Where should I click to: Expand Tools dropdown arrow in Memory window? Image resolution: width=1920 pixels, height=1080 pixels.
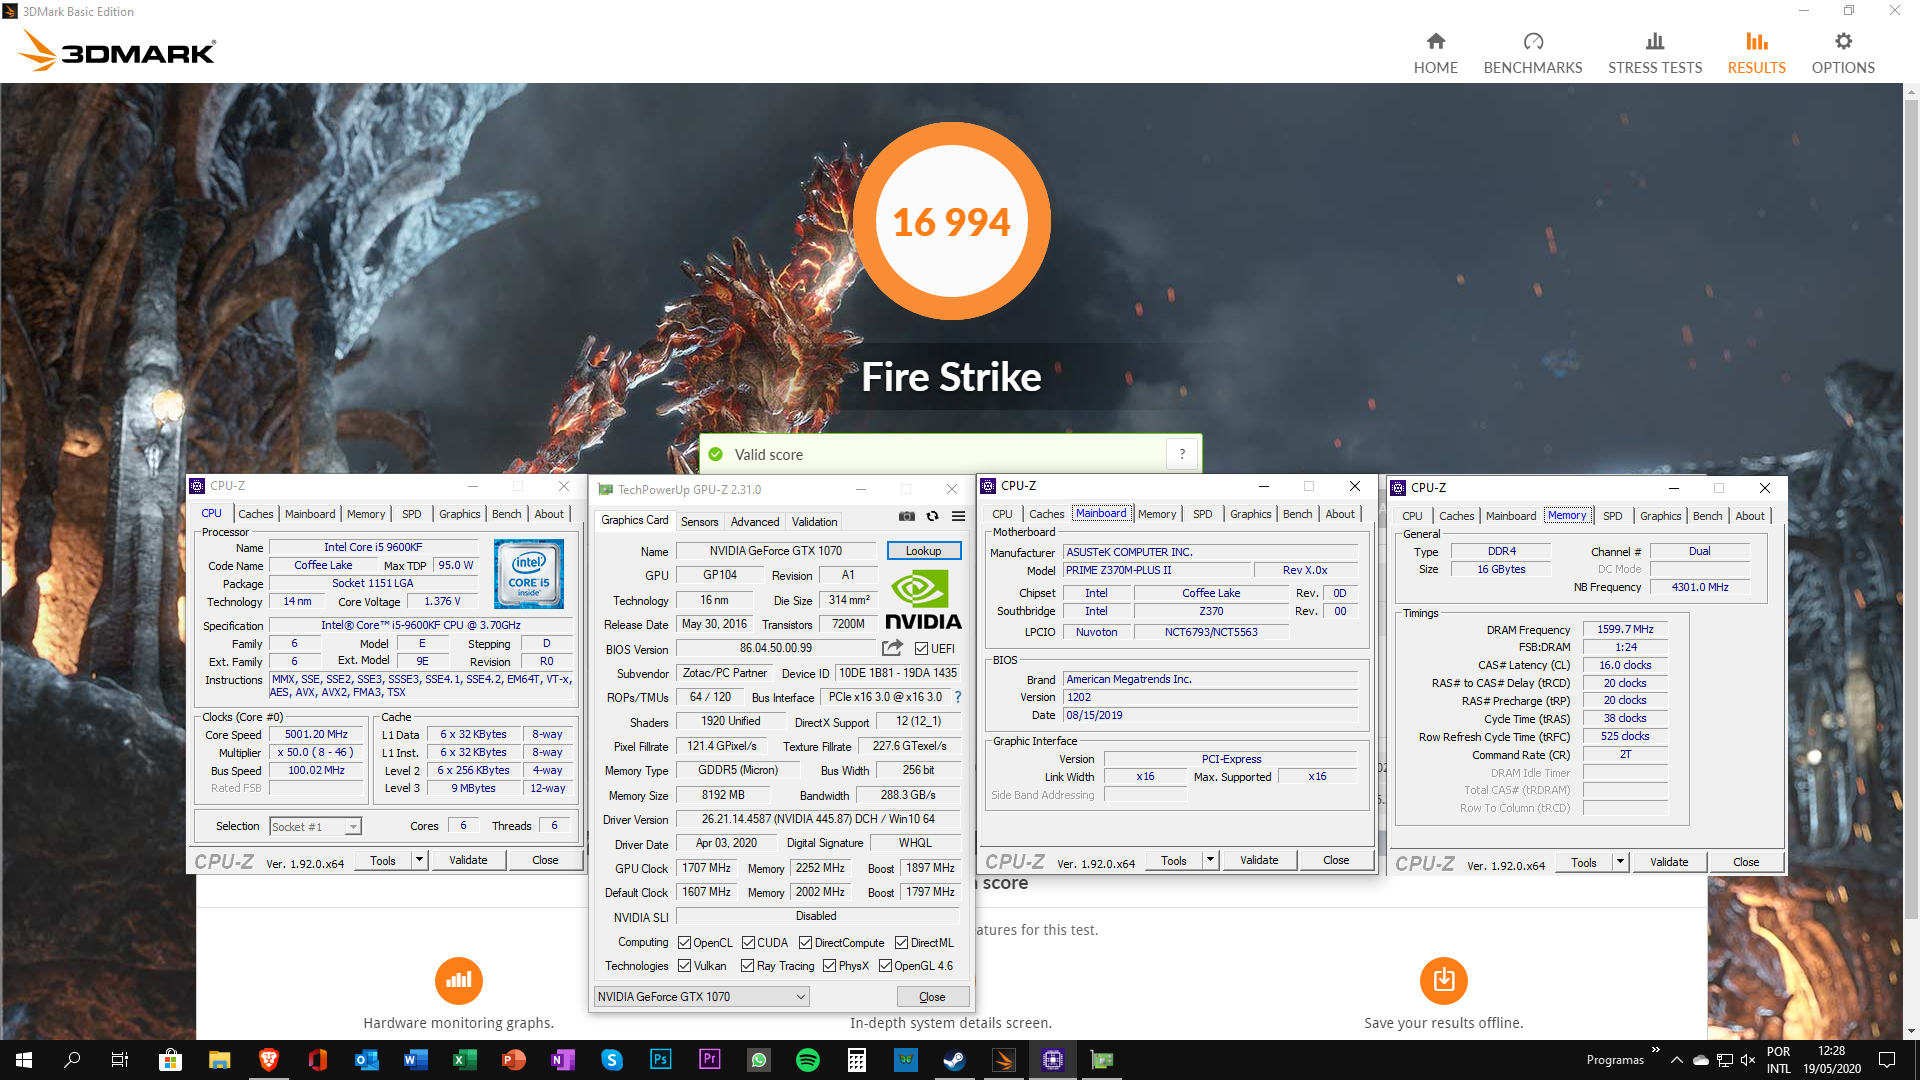(x=1620, y=862)
